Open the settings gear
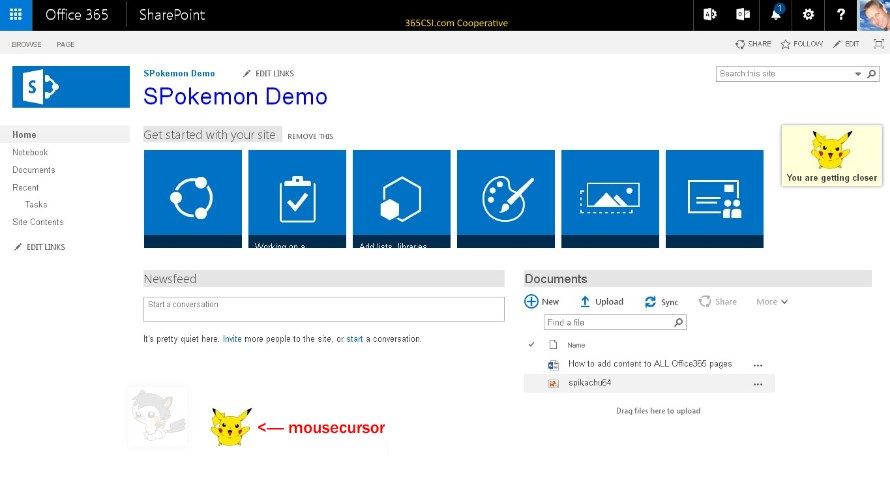Image resolution: width=890 pixels, height=493 pixels. coord(808,15)
